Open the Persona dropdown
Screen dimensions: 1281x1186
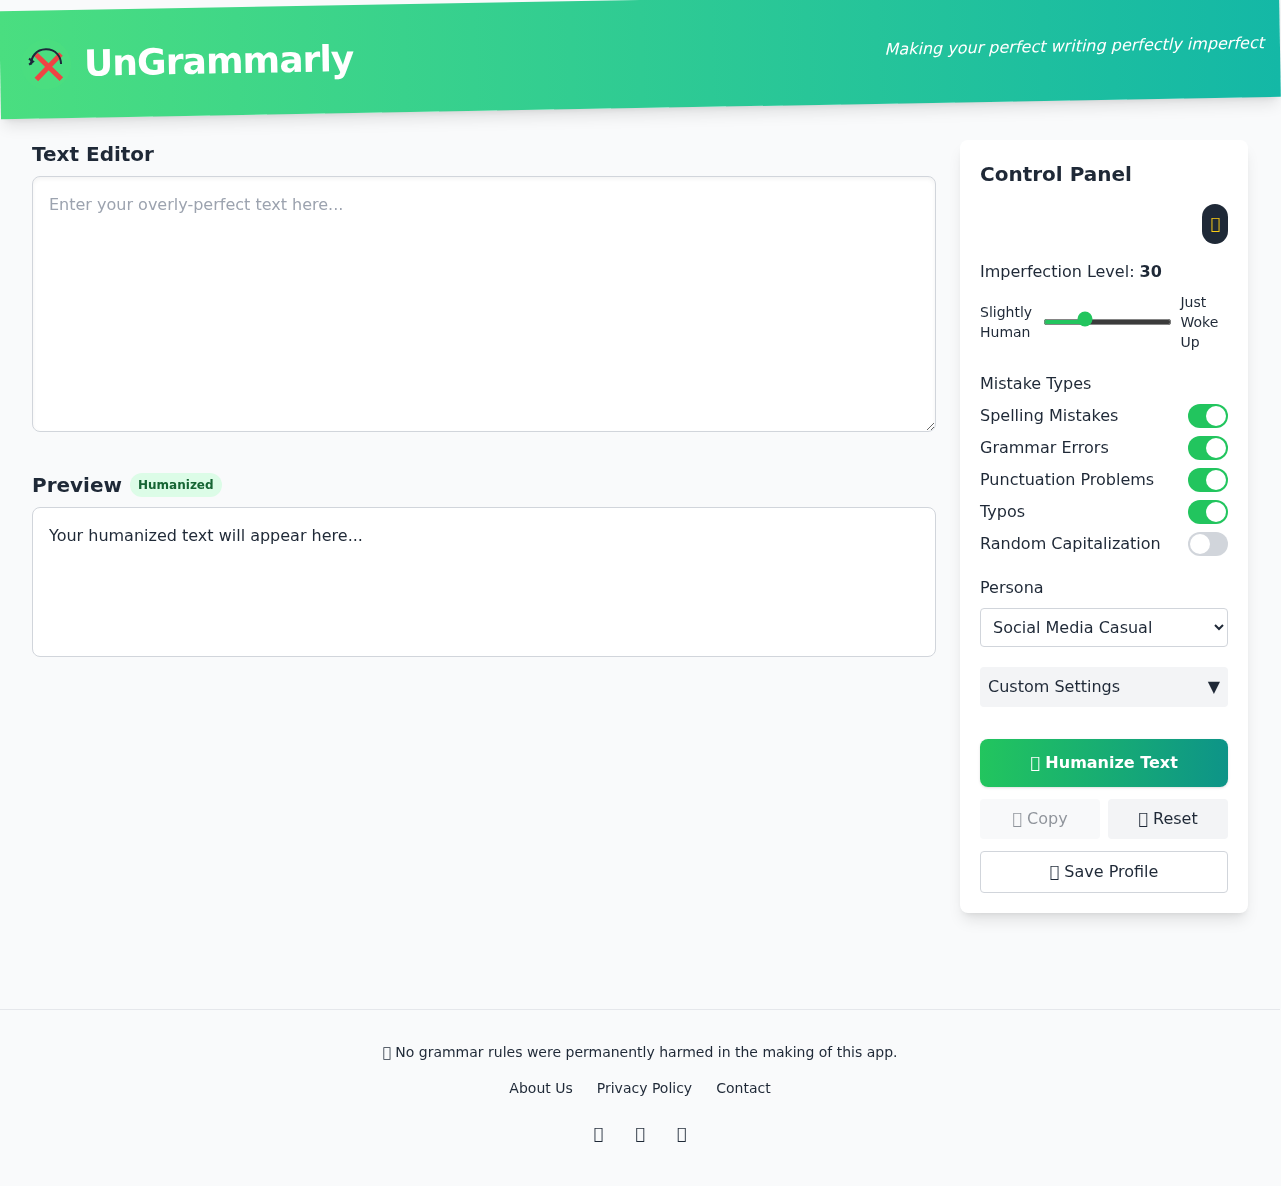[1103, 627]
